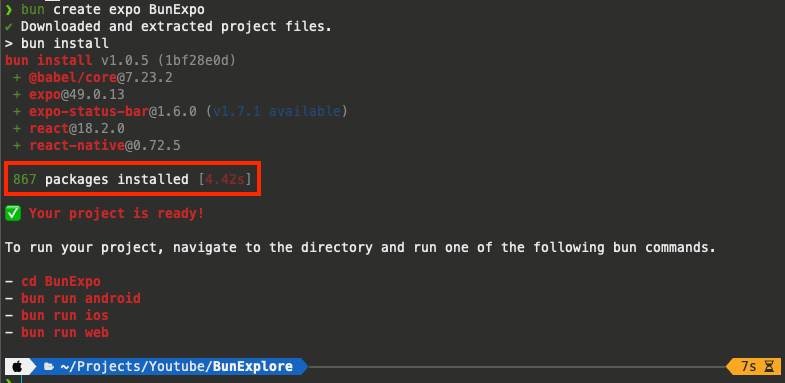Image resolution: width=785 pixels, height=383 pixels.
Task: Click 'Your project is ready!' message
Action: pos(117,214)
